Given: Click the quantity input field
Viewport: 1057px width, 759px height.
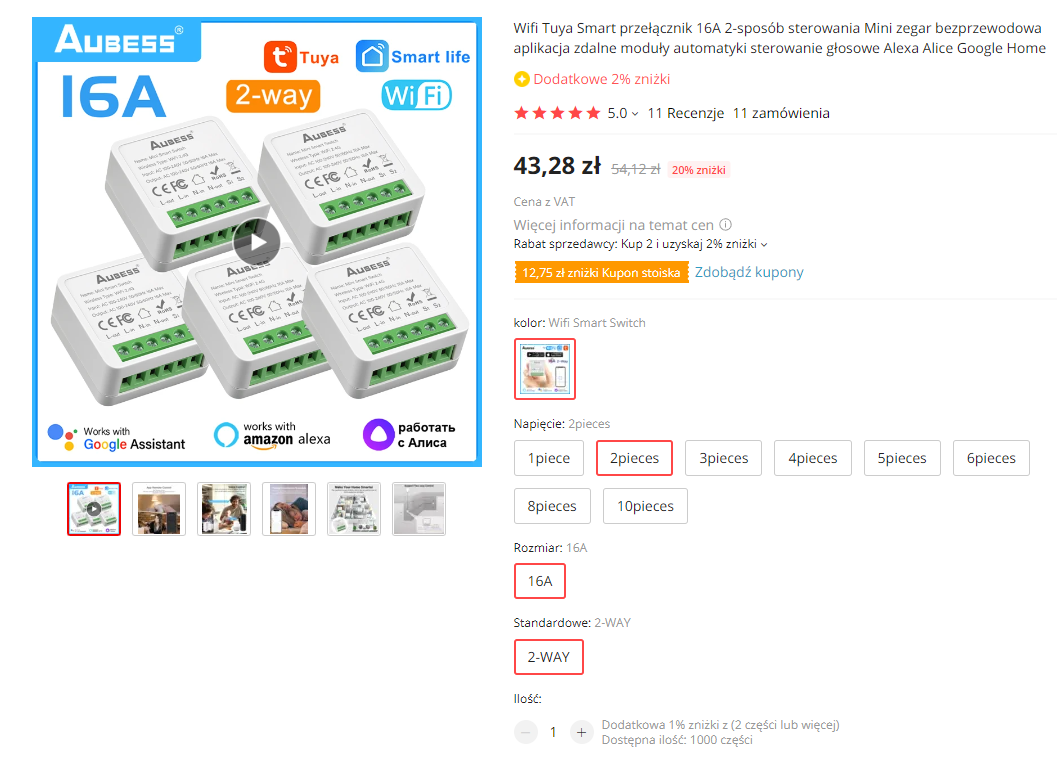Looking at the screenshot, I should coord(553,732).
